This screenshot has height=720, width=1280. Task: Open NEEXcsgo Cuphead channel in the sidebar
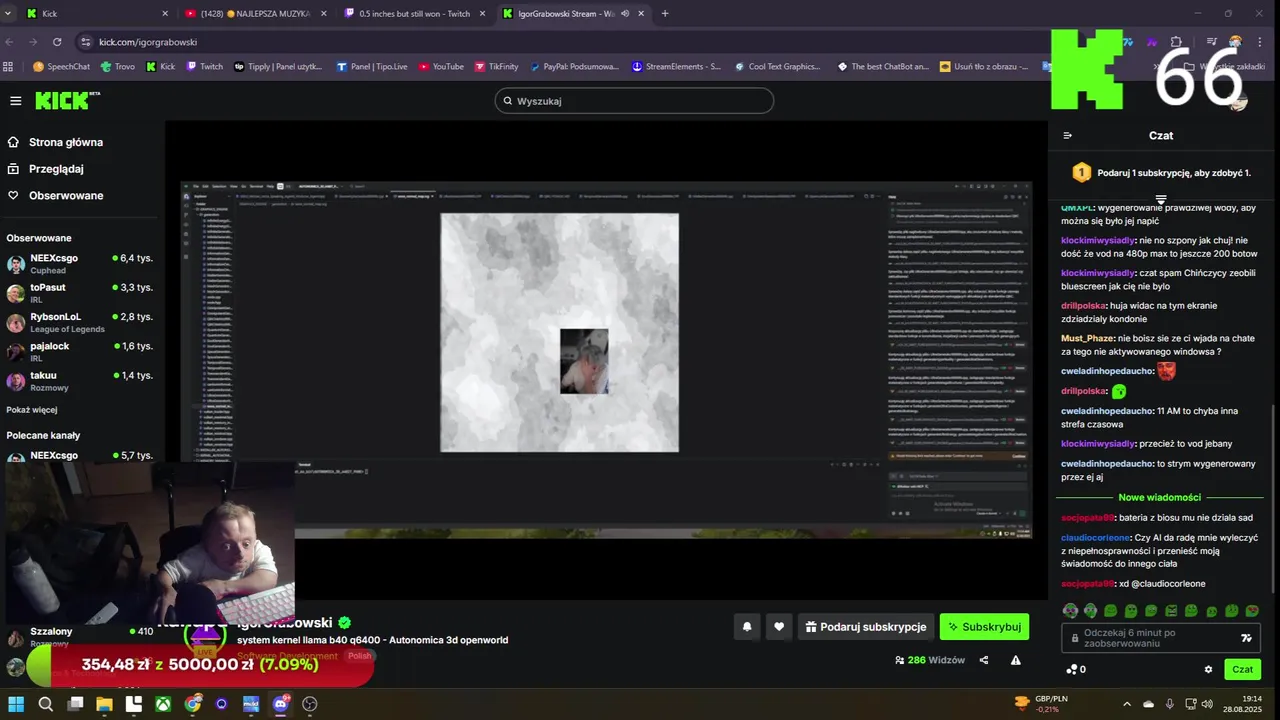point(80,264)
